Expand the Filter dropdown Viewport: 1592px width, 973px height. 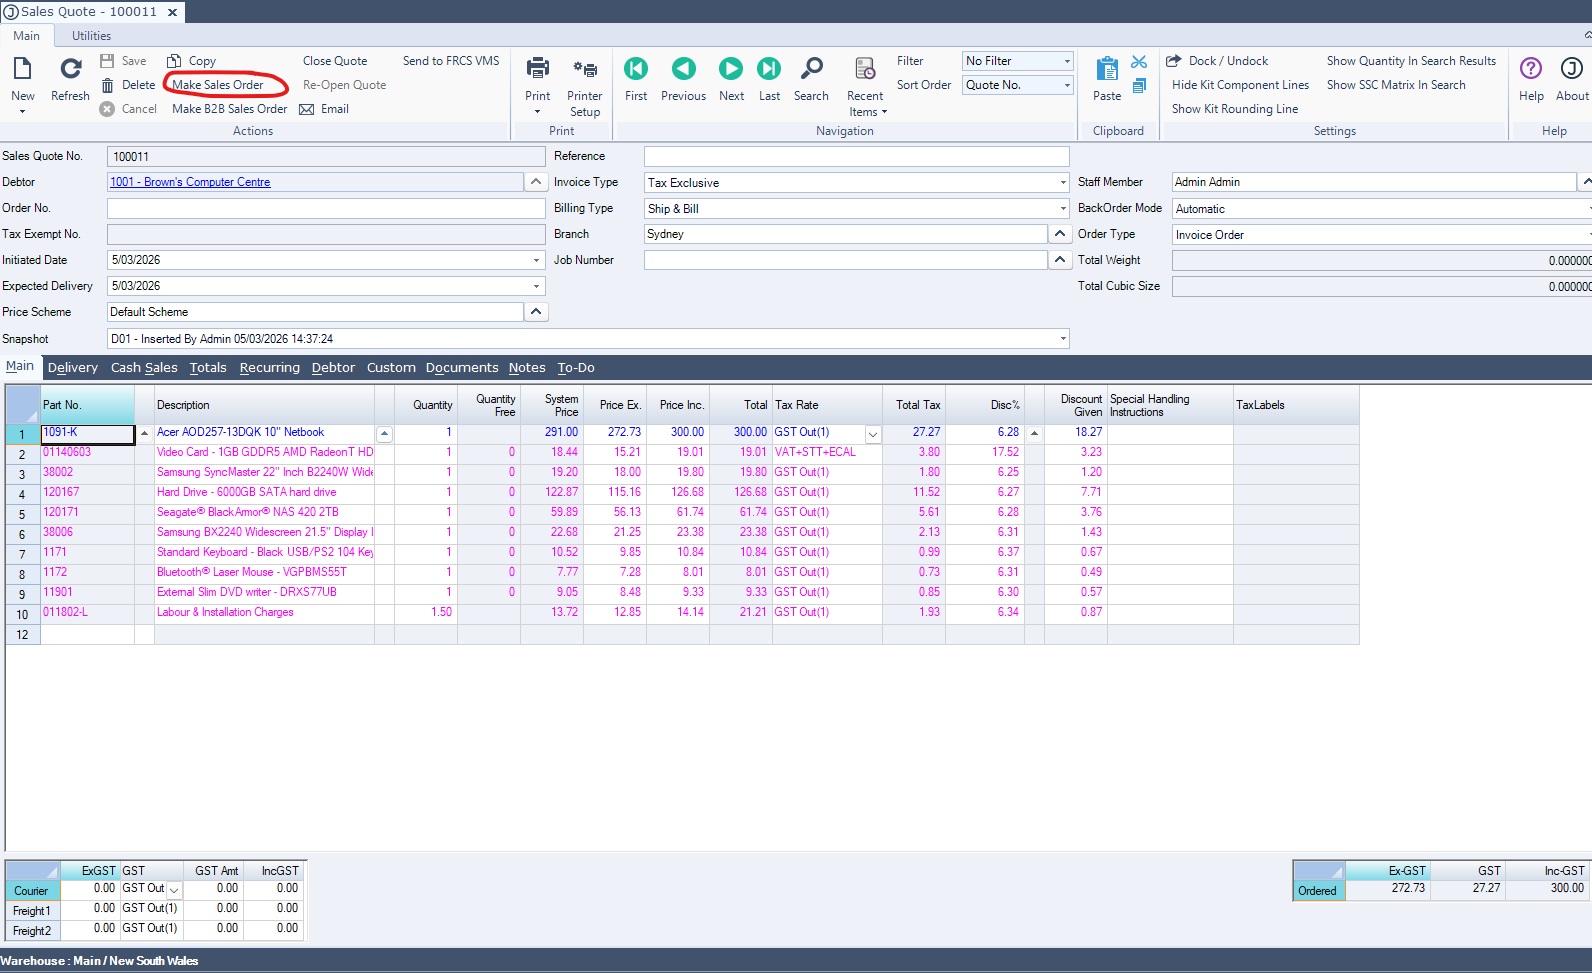(1066, 61)
